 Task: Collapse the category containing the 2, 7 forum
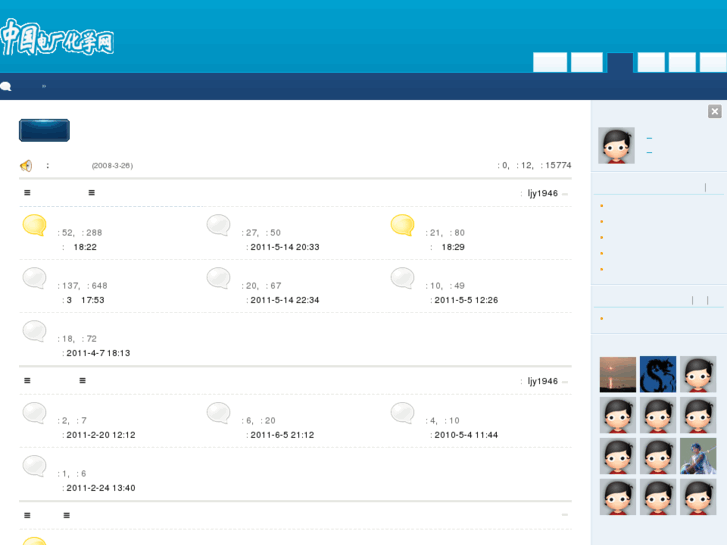[565, 382]
